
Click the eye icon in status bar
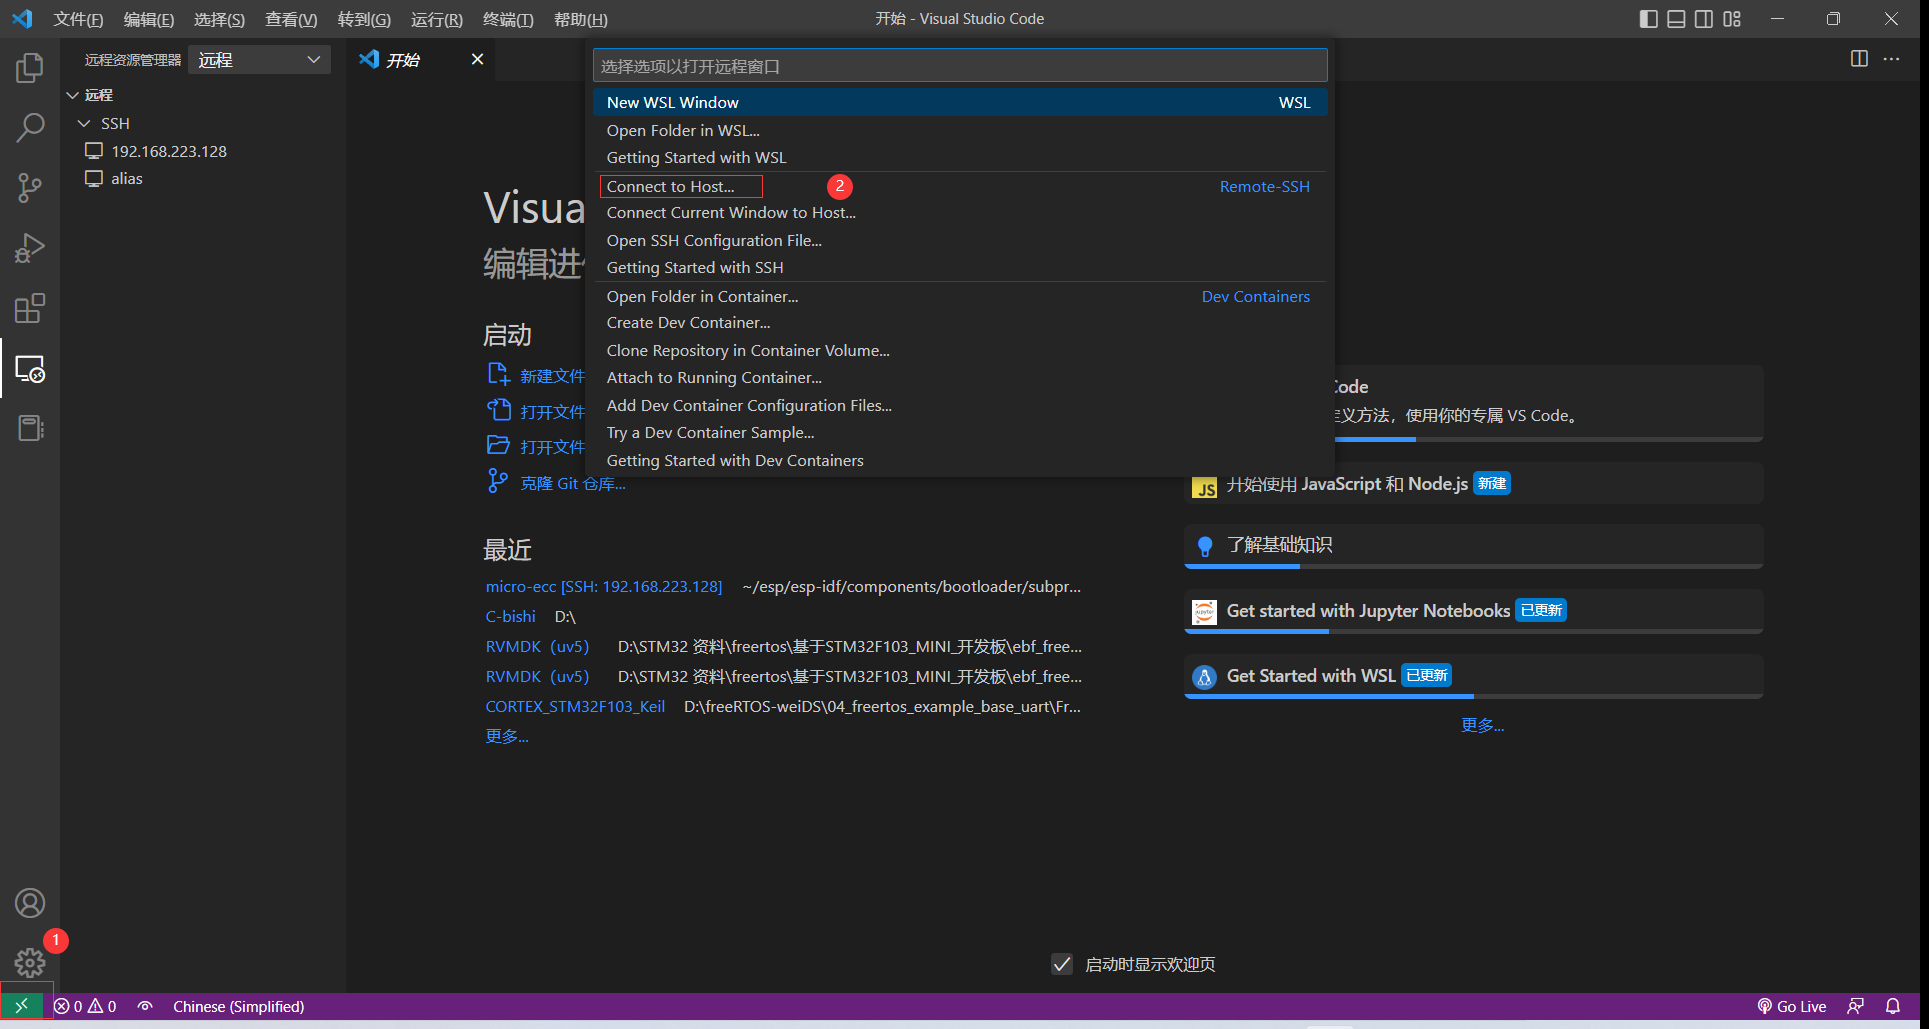[x=145, y=1006]
